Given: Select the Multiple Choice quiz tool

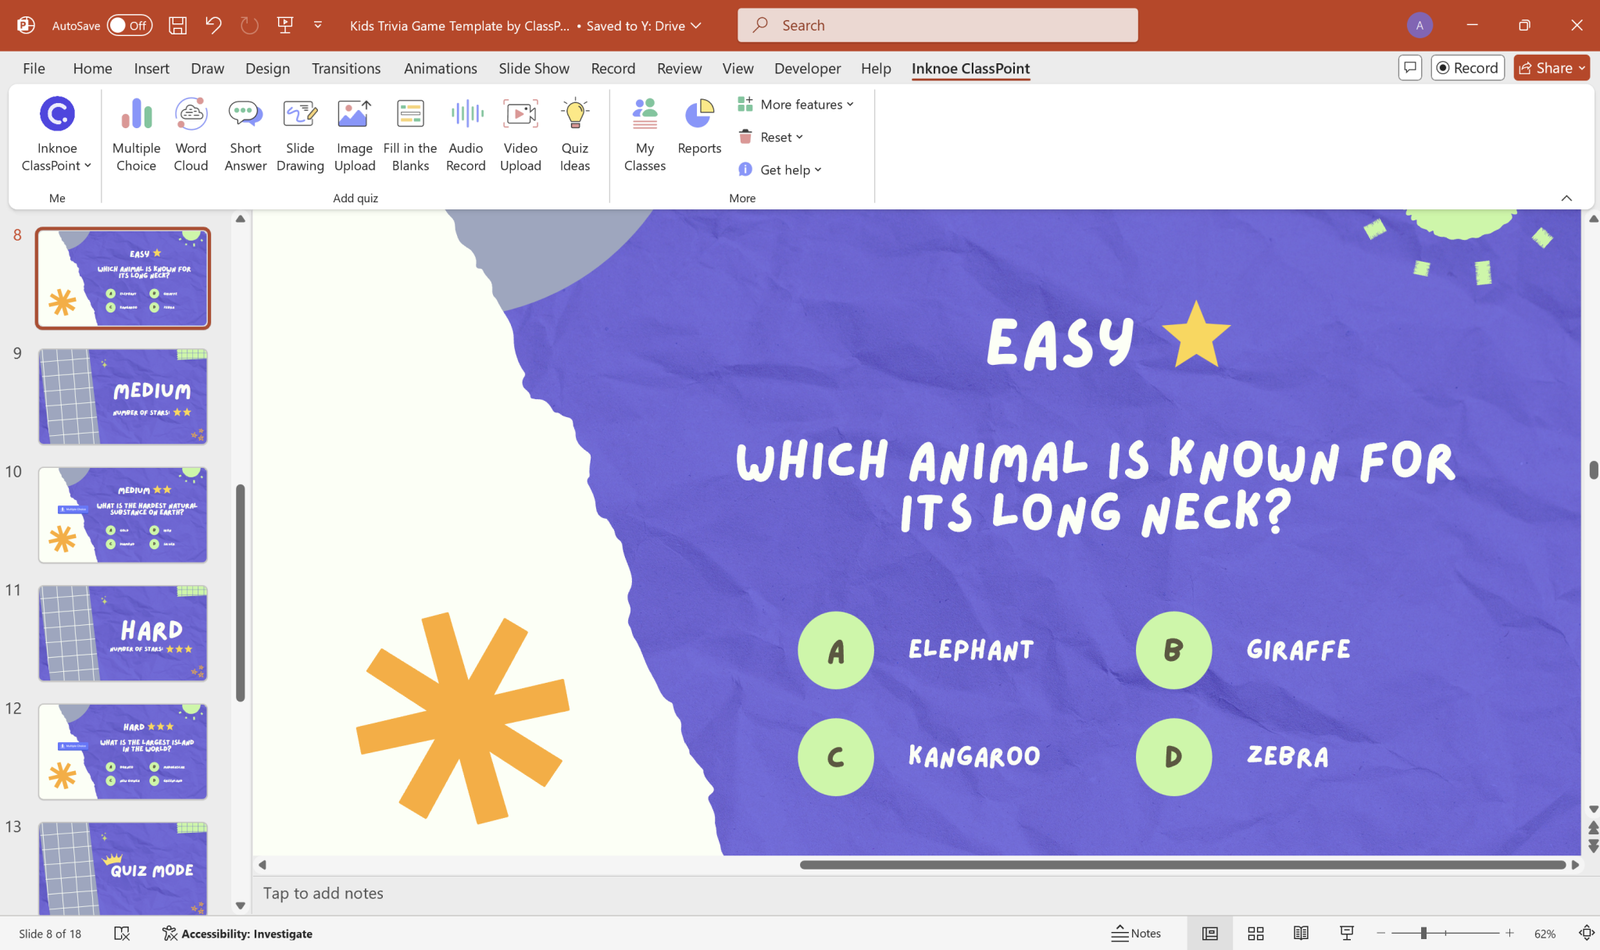Looking at the screenshot, I should pyautogui.click(x=135, y=133).
